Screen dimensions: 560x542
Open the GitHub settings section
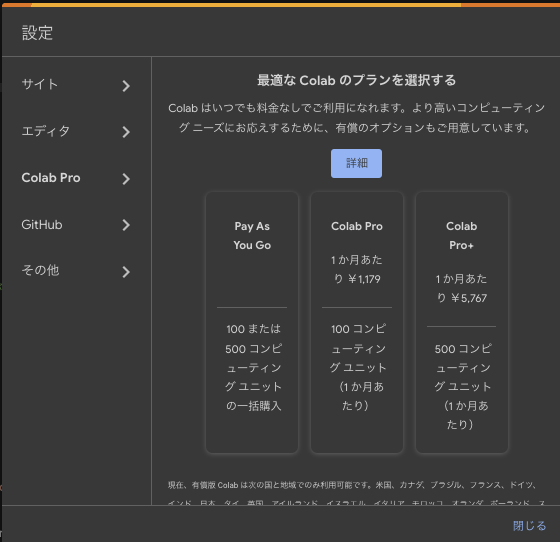[x=76, y=225]
